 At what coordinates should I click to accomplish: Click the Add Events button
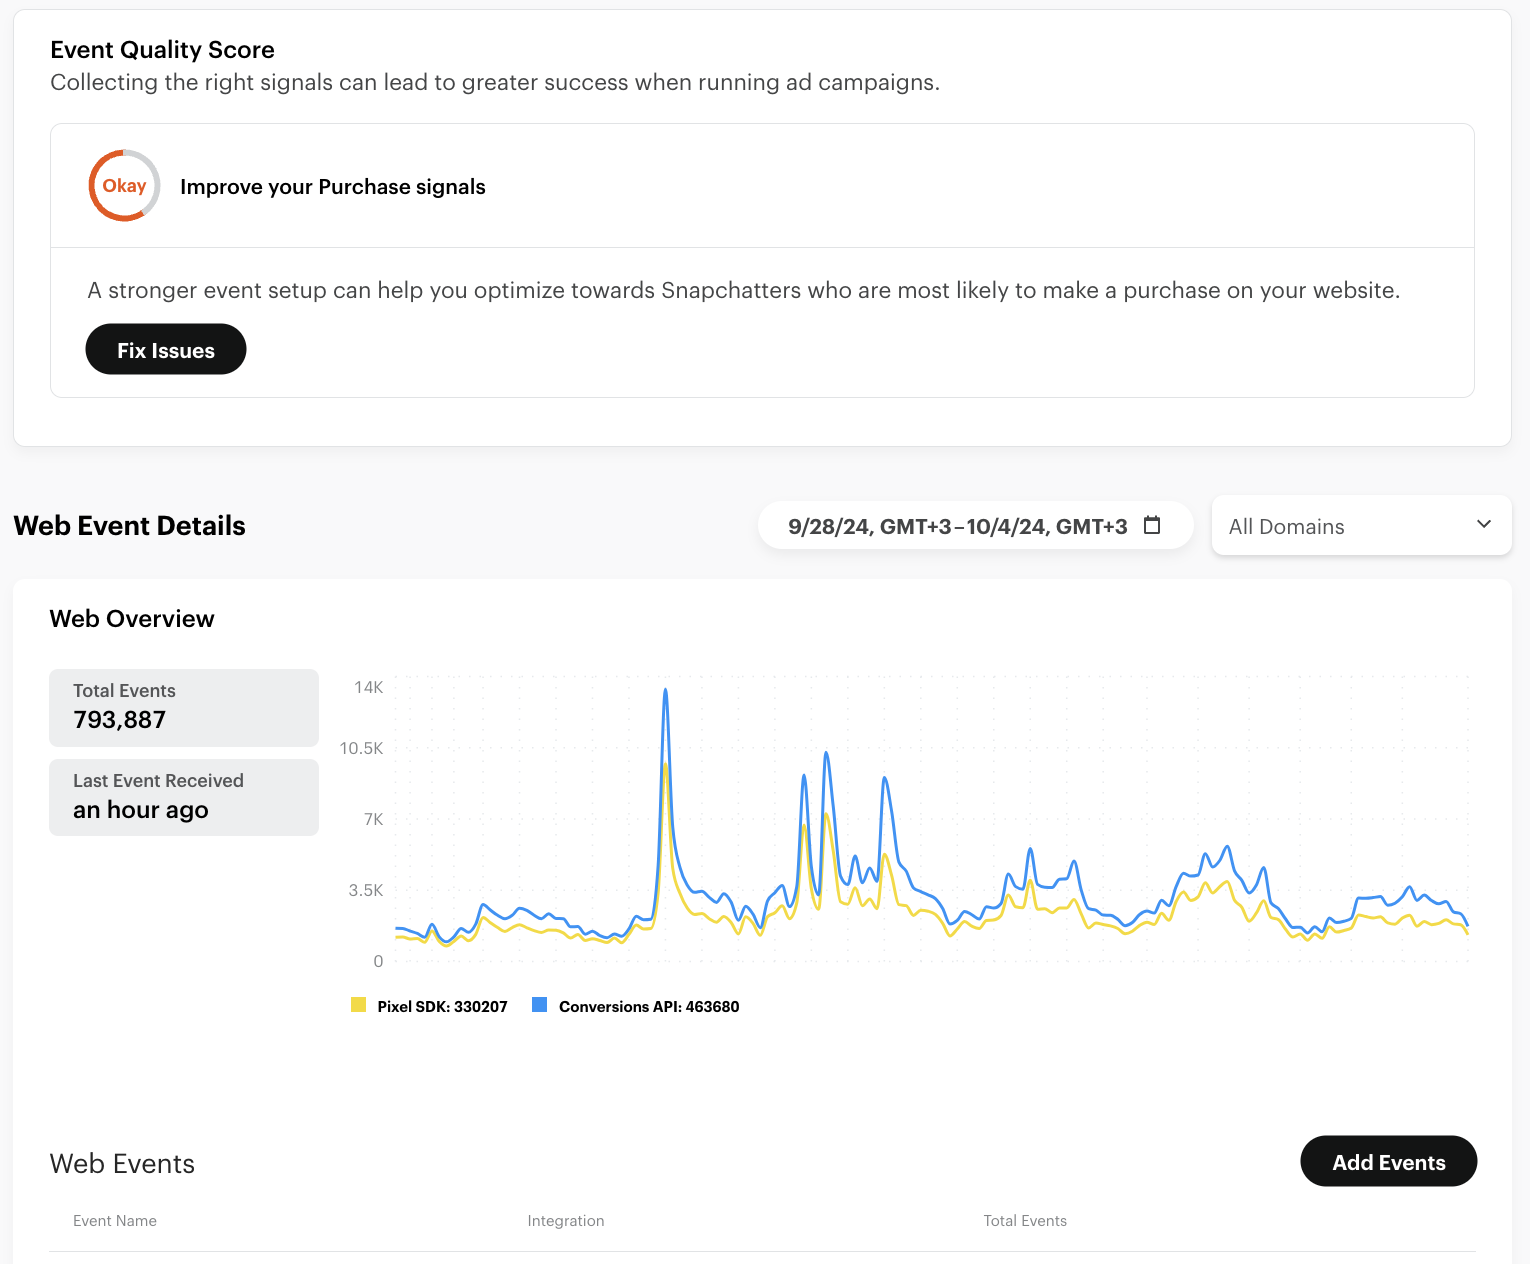coord(1388,1161)
